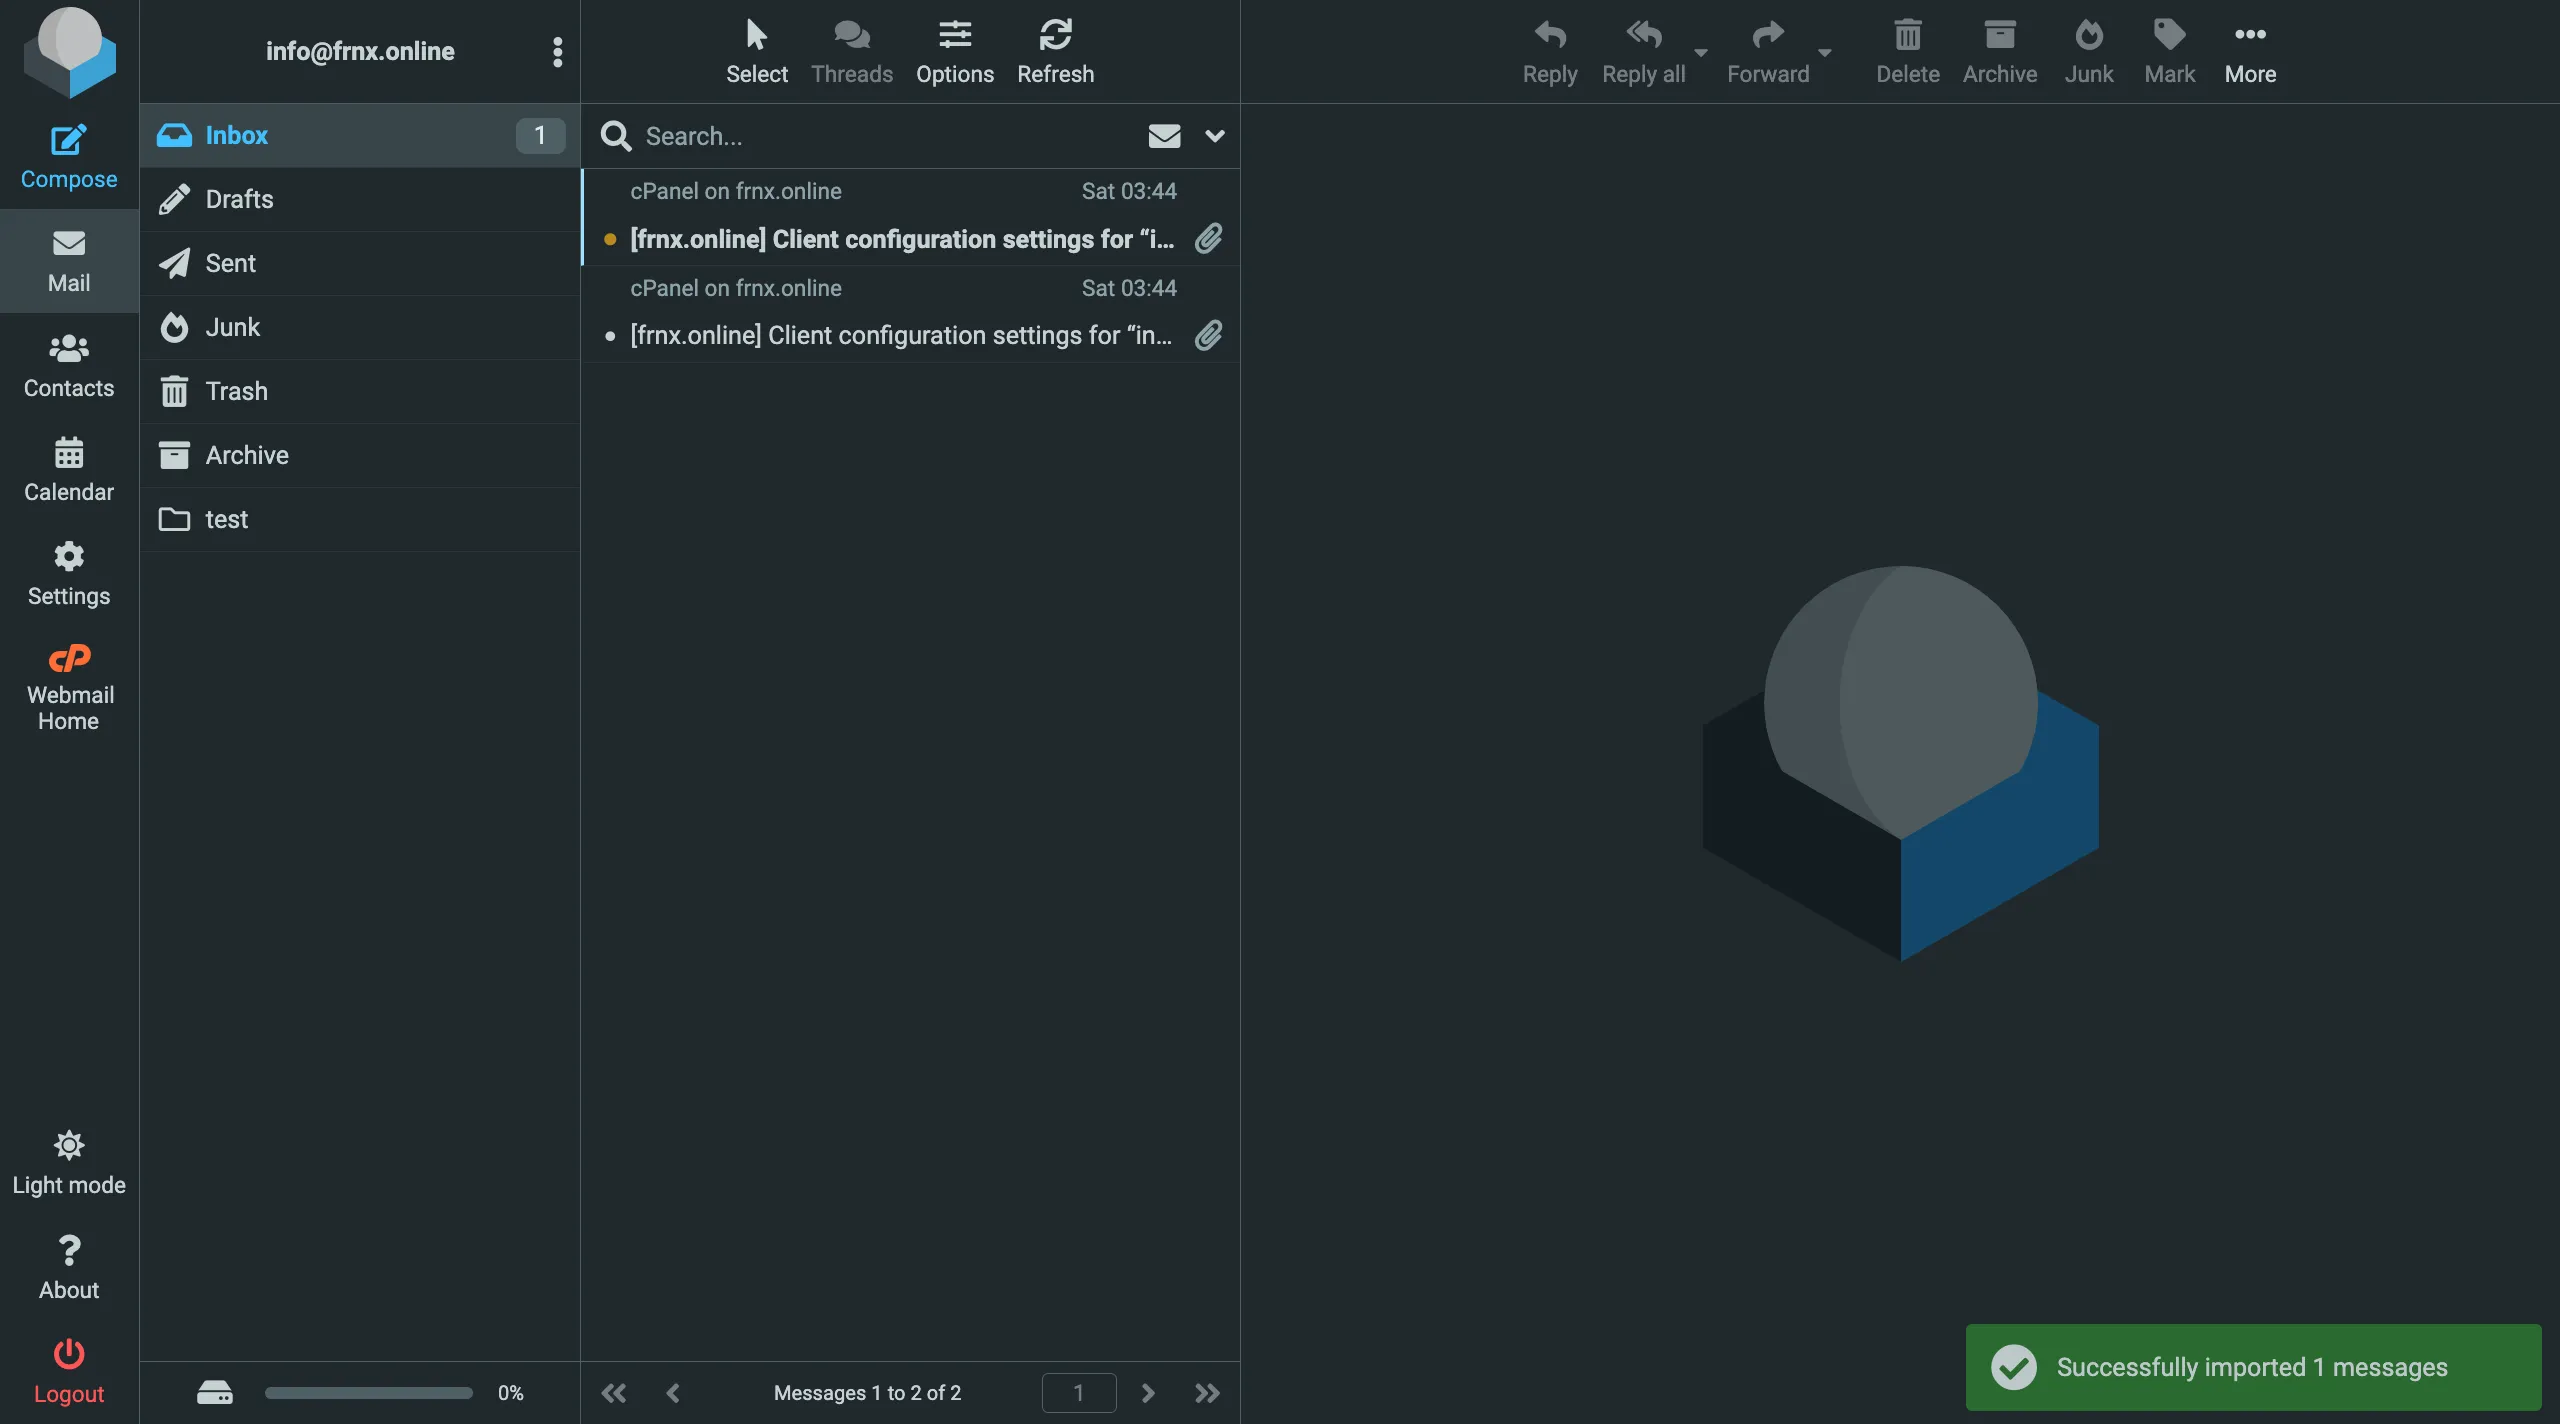Expand search options chevron

click(1215, 136)
